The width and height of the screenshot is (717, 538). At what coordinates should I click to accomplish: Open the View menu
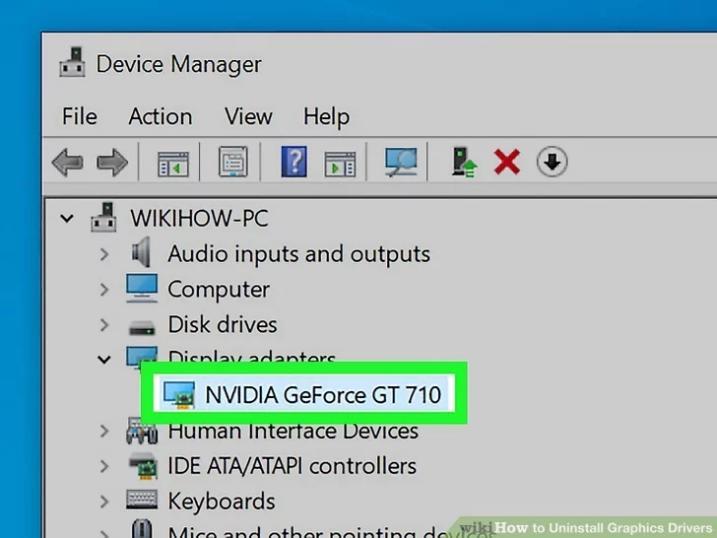(x=248, y=116)
